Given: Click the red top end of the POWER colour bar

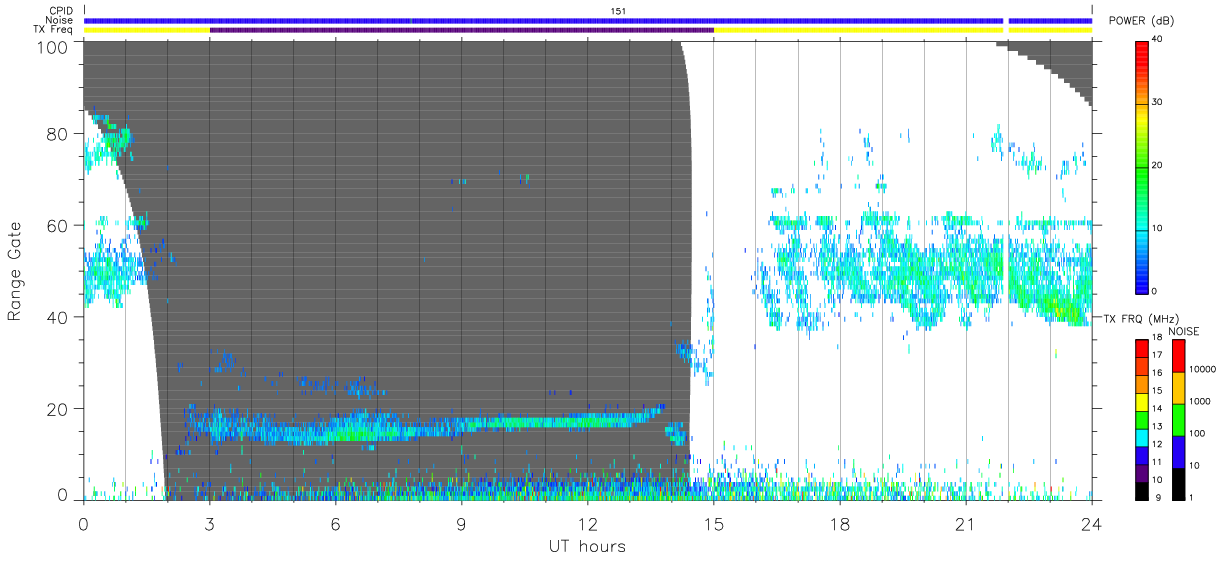Looking at the screenshot, I should (1141, 47).
